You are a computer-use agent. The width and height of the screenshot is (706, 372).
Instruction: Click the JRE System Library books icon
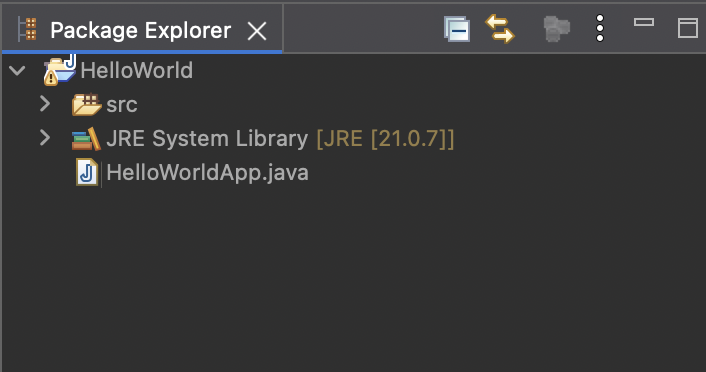pyautogui.click(x=86, y=139)
